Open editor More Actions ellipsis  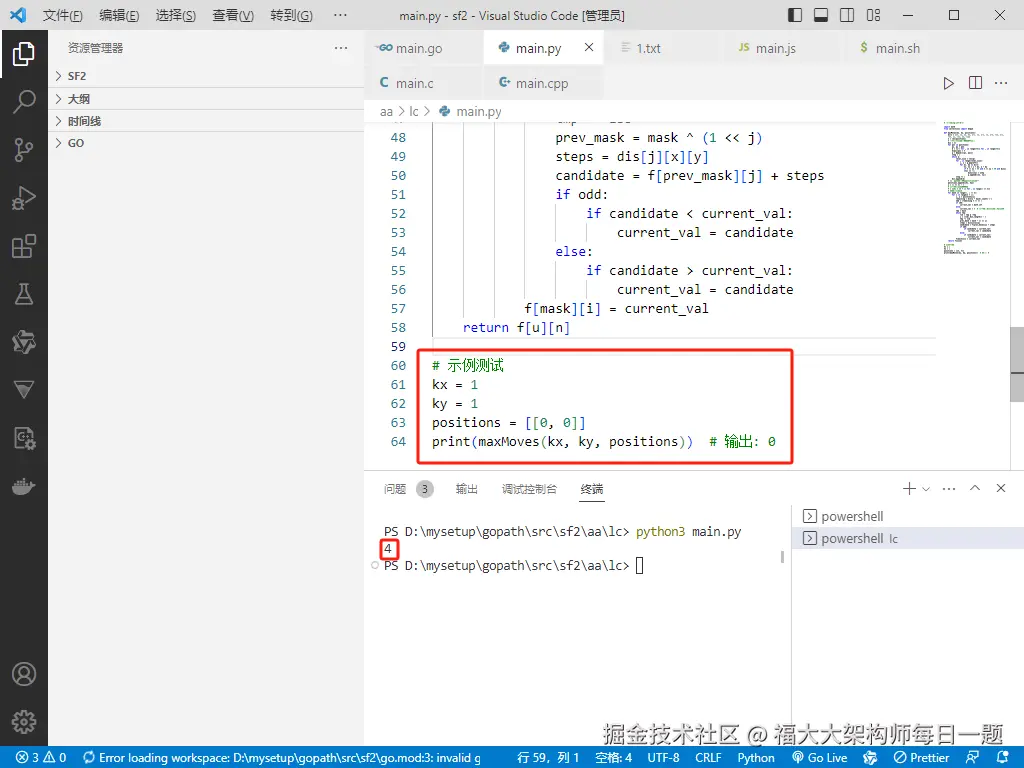tap(1001, 83)
